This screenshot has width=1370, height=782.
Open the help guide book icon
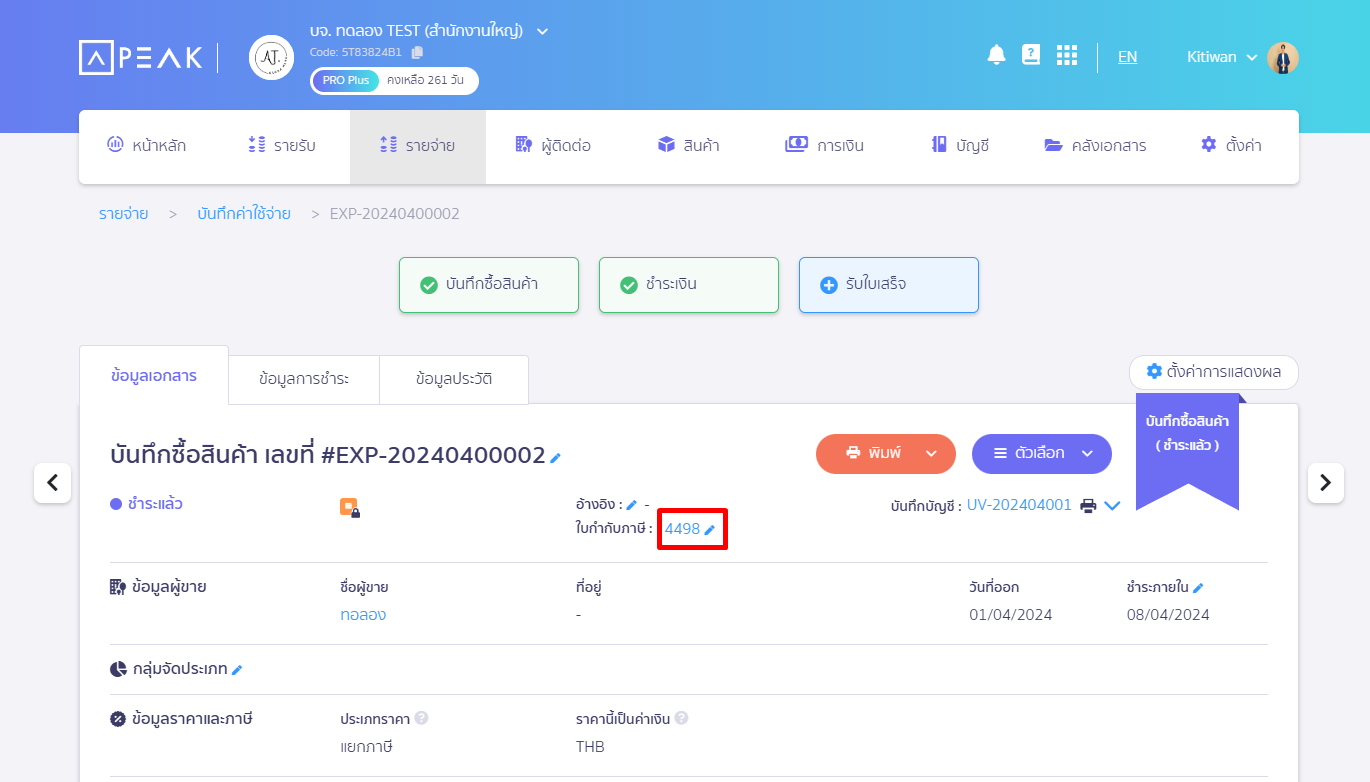pos(1031,55)
